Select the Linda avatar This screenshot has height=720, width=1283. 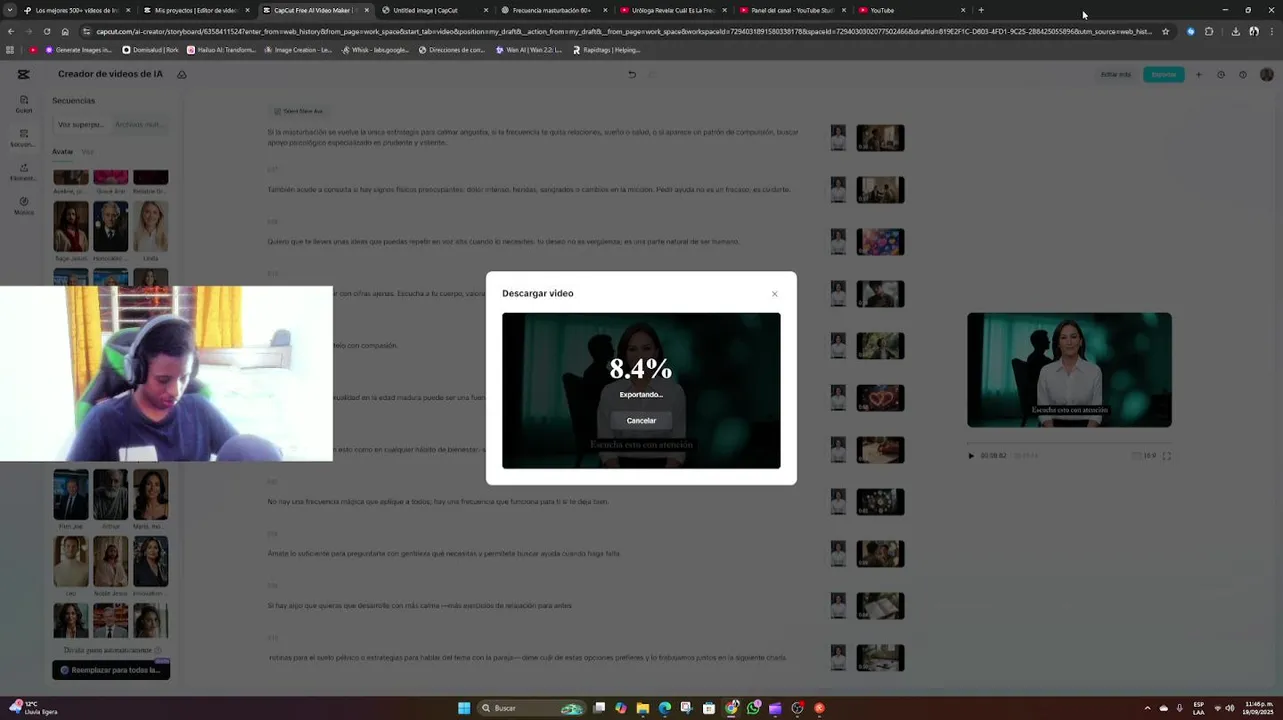[x=151, y=227]
